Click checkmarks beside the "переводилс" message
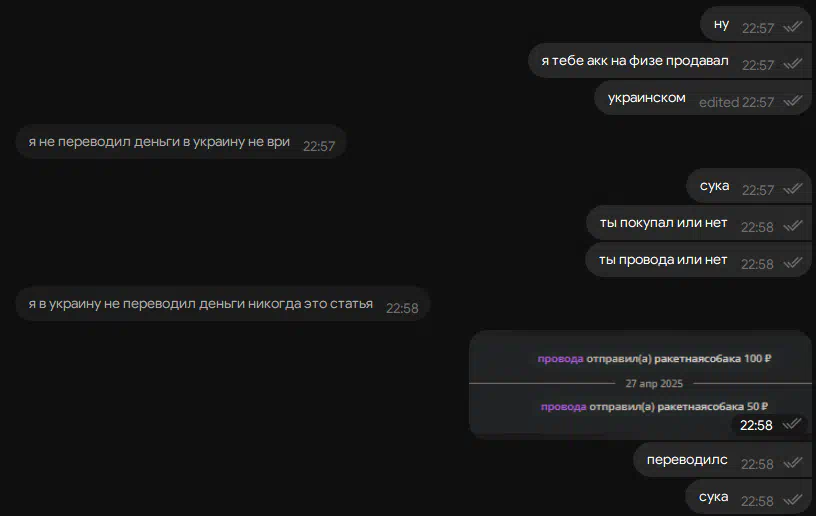 pyautogui.click(x=793, y=462)
